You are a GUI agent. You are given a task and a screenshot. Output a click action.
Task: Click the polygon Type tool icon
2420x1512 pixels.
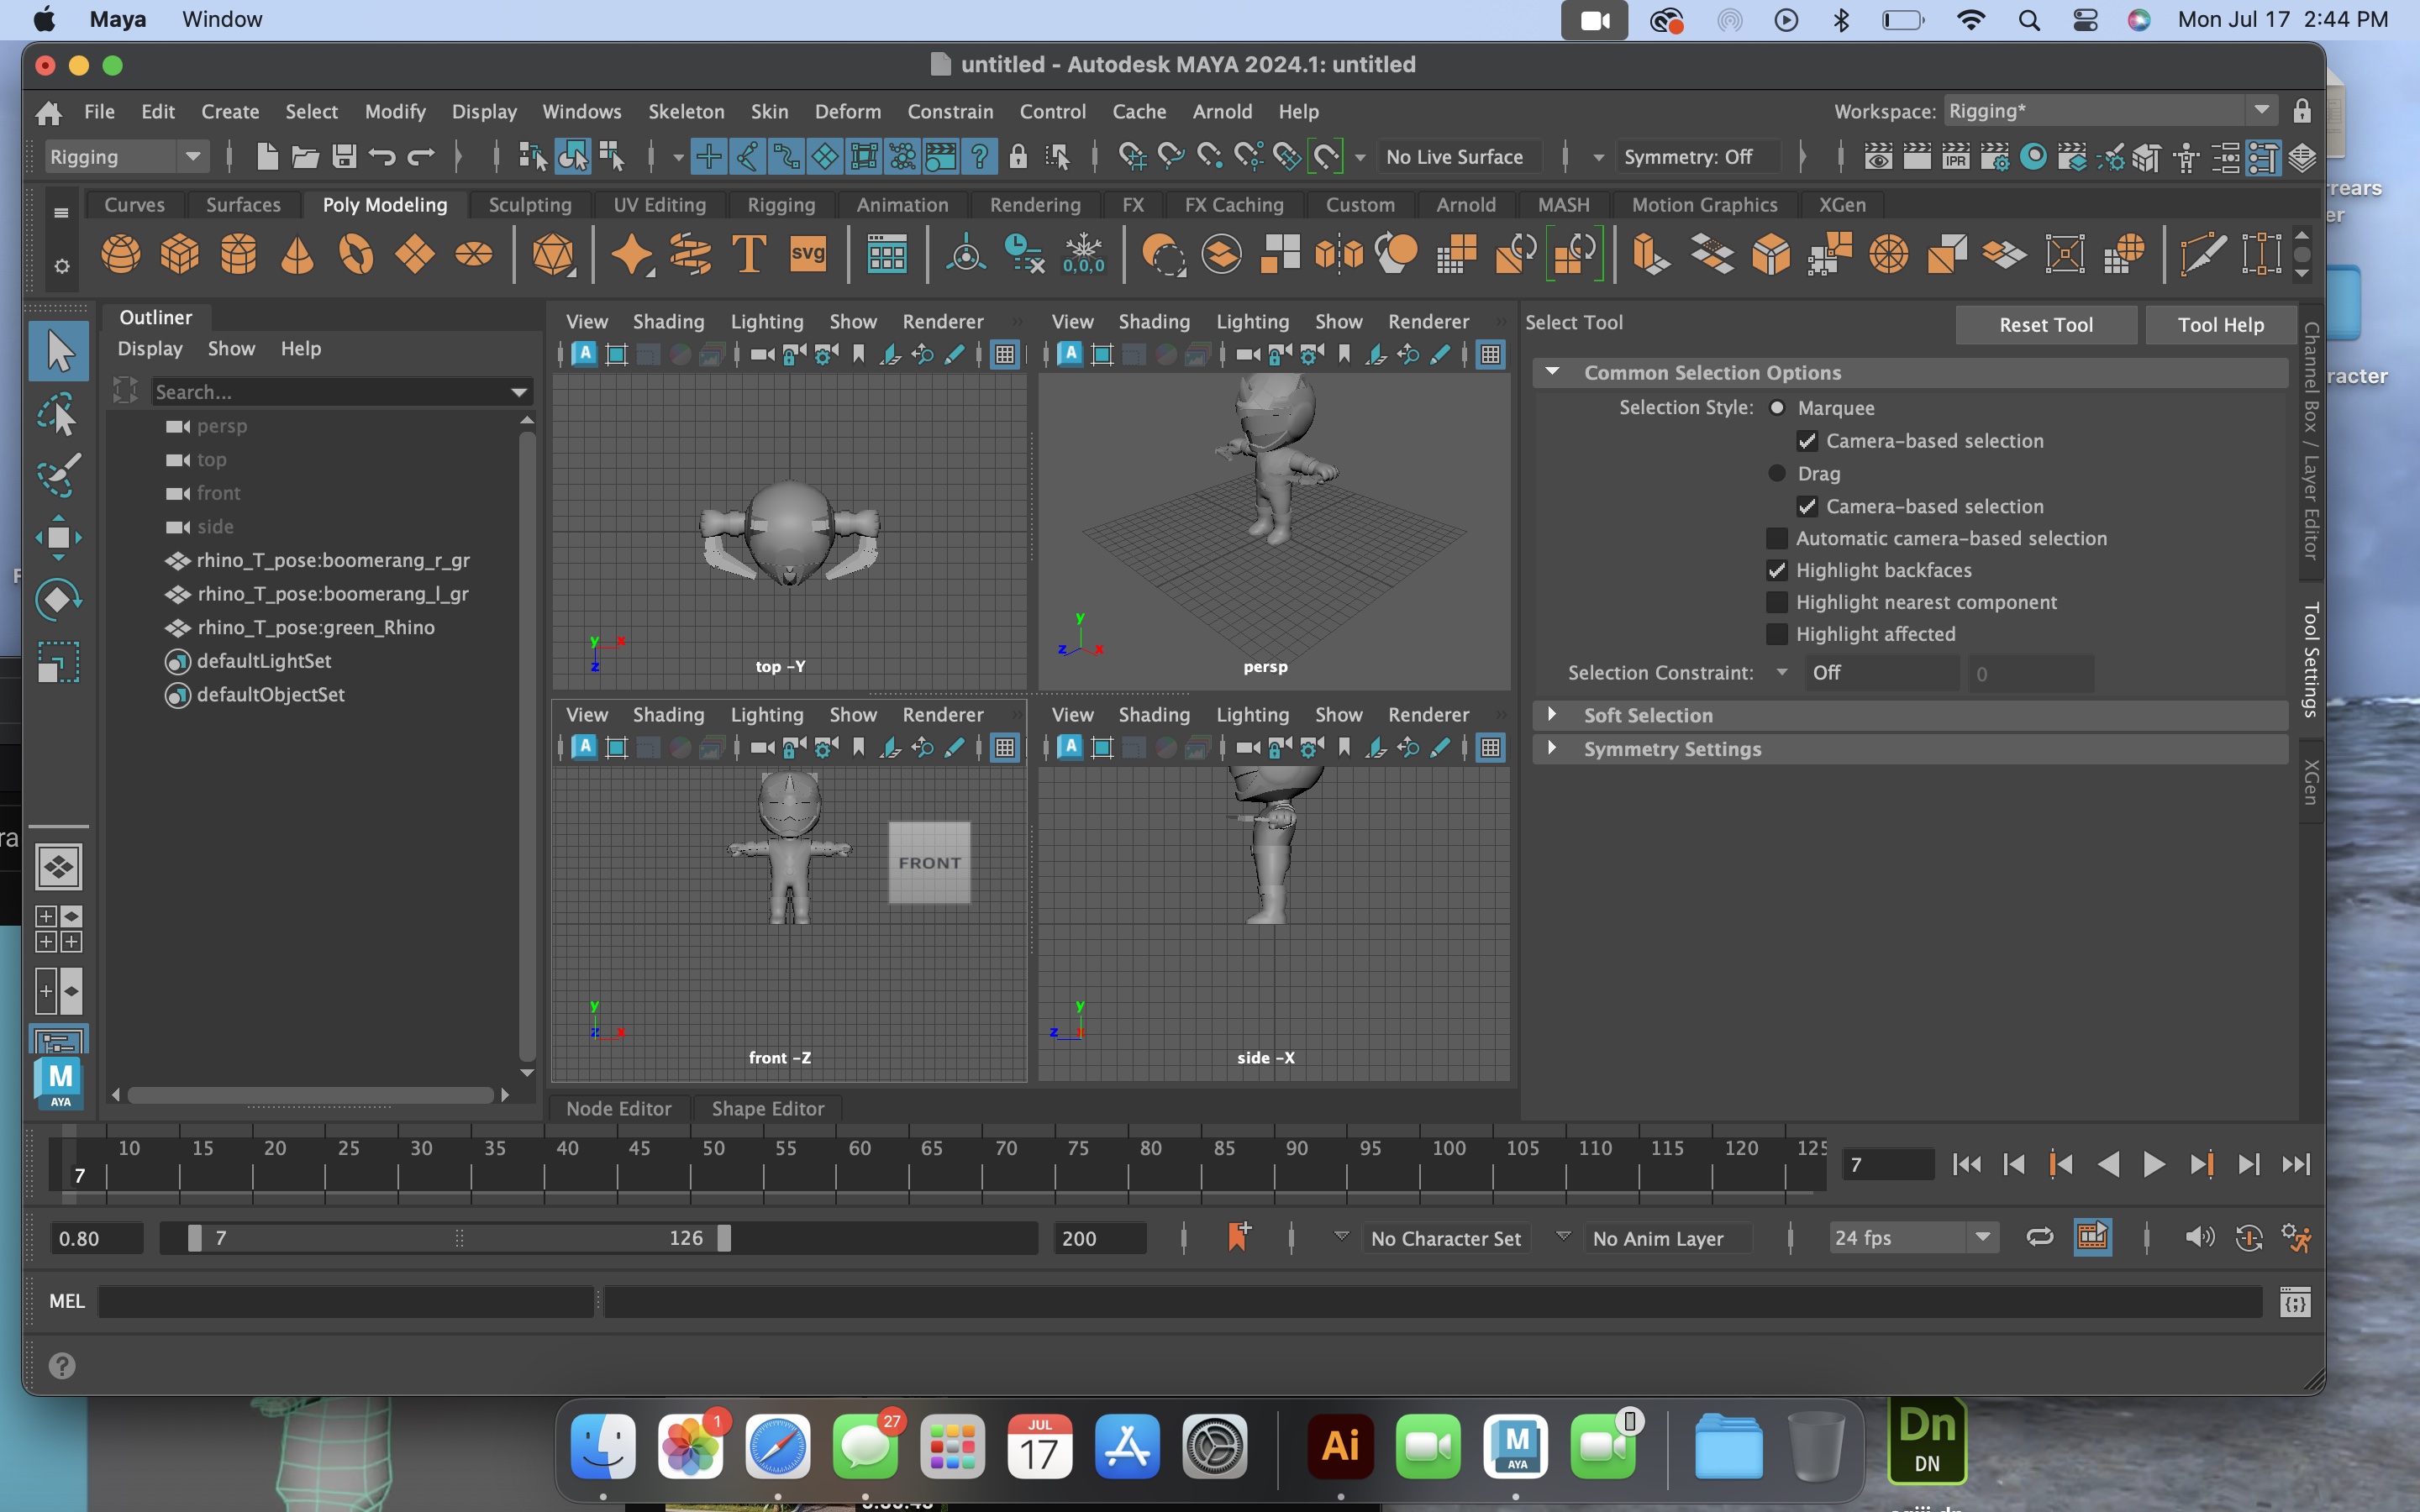coord(749,255)
